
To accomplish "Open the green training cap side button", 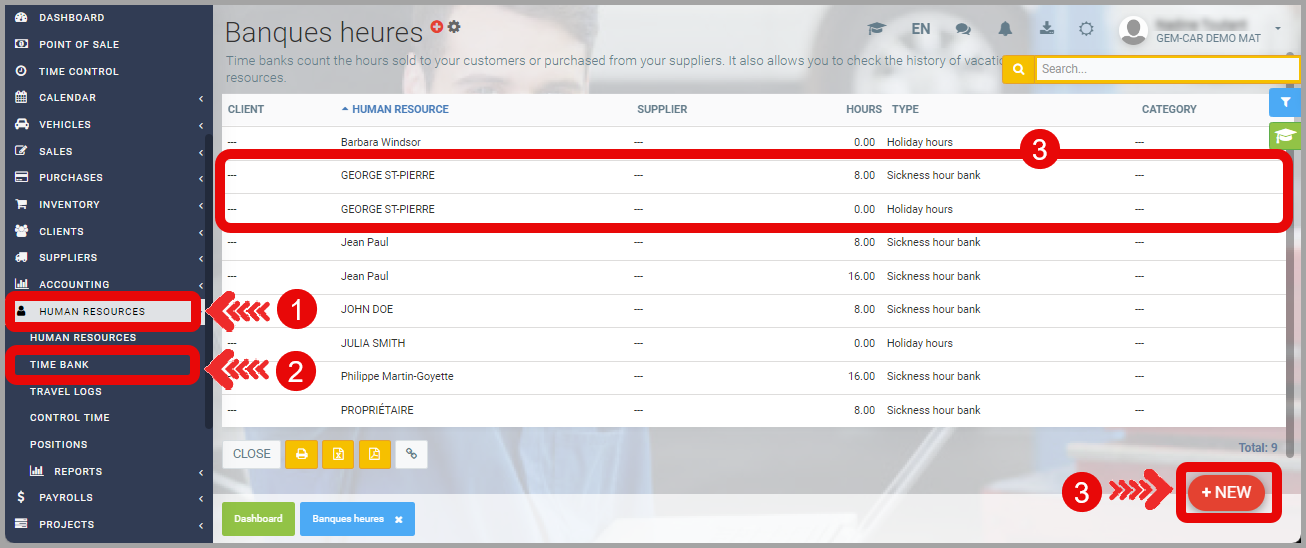I will coord(1285,136).
